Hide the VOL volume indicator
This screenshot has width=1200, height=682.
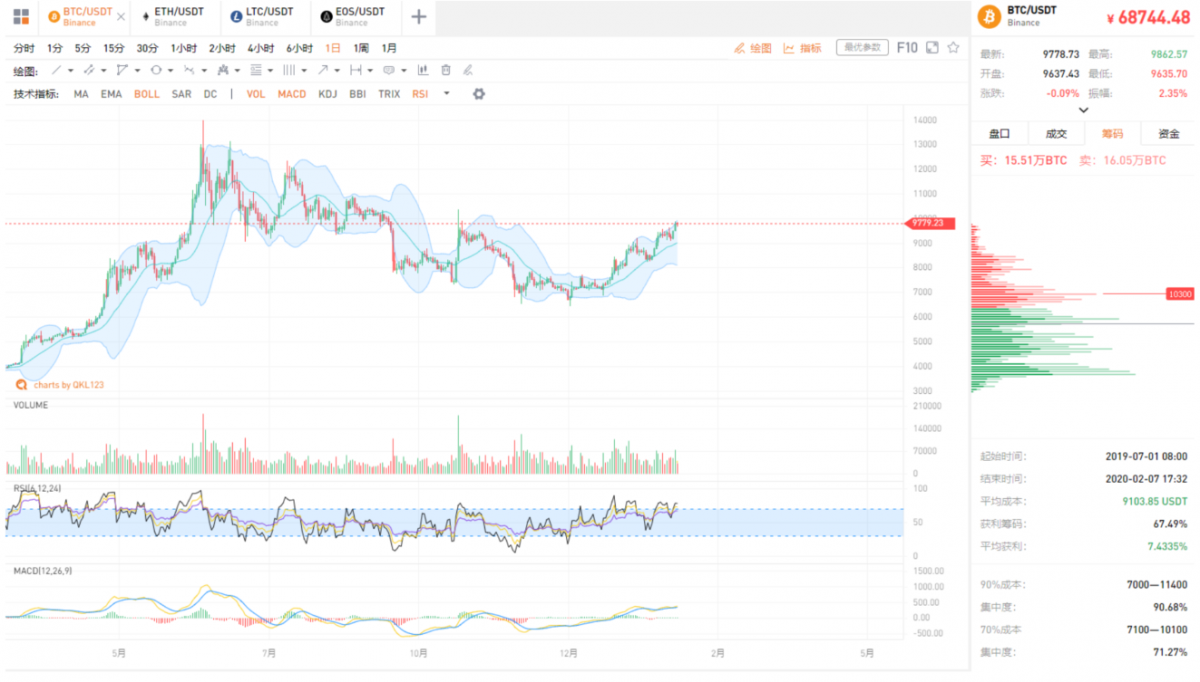(x=256, y=94)
